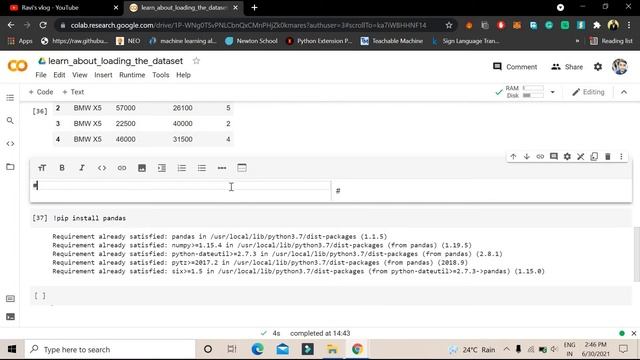Open the Runtime menu
This screenshot has width=640, height=360.
pyautogui.click(x=132, y=75)
